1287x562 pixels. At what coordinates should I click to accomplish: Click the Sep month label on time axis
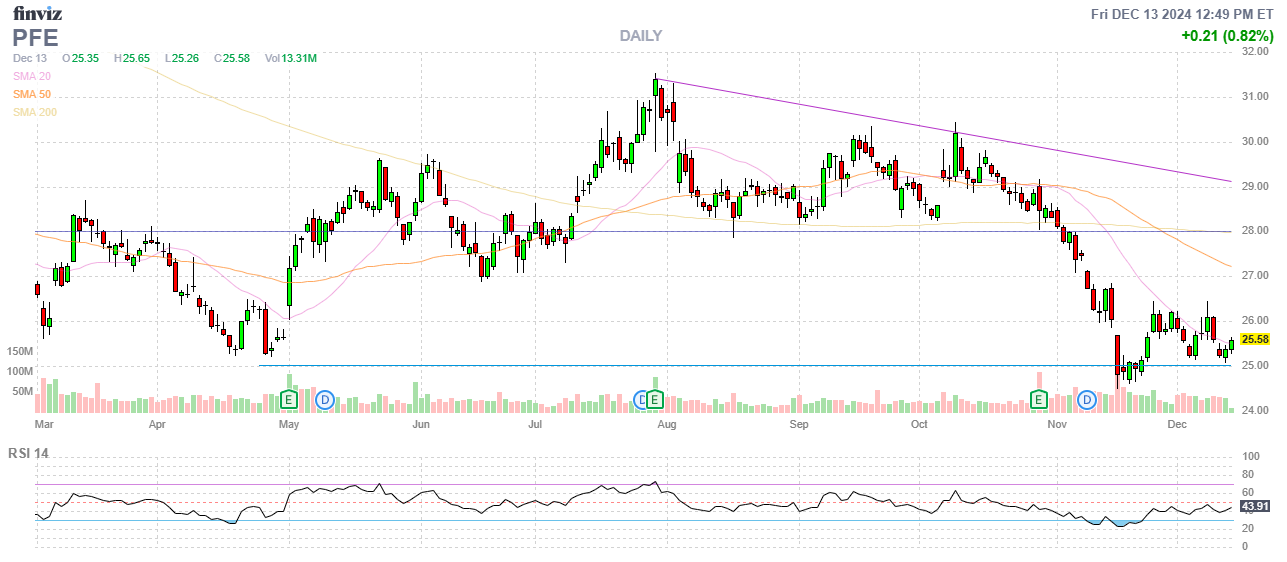[799, 424]
